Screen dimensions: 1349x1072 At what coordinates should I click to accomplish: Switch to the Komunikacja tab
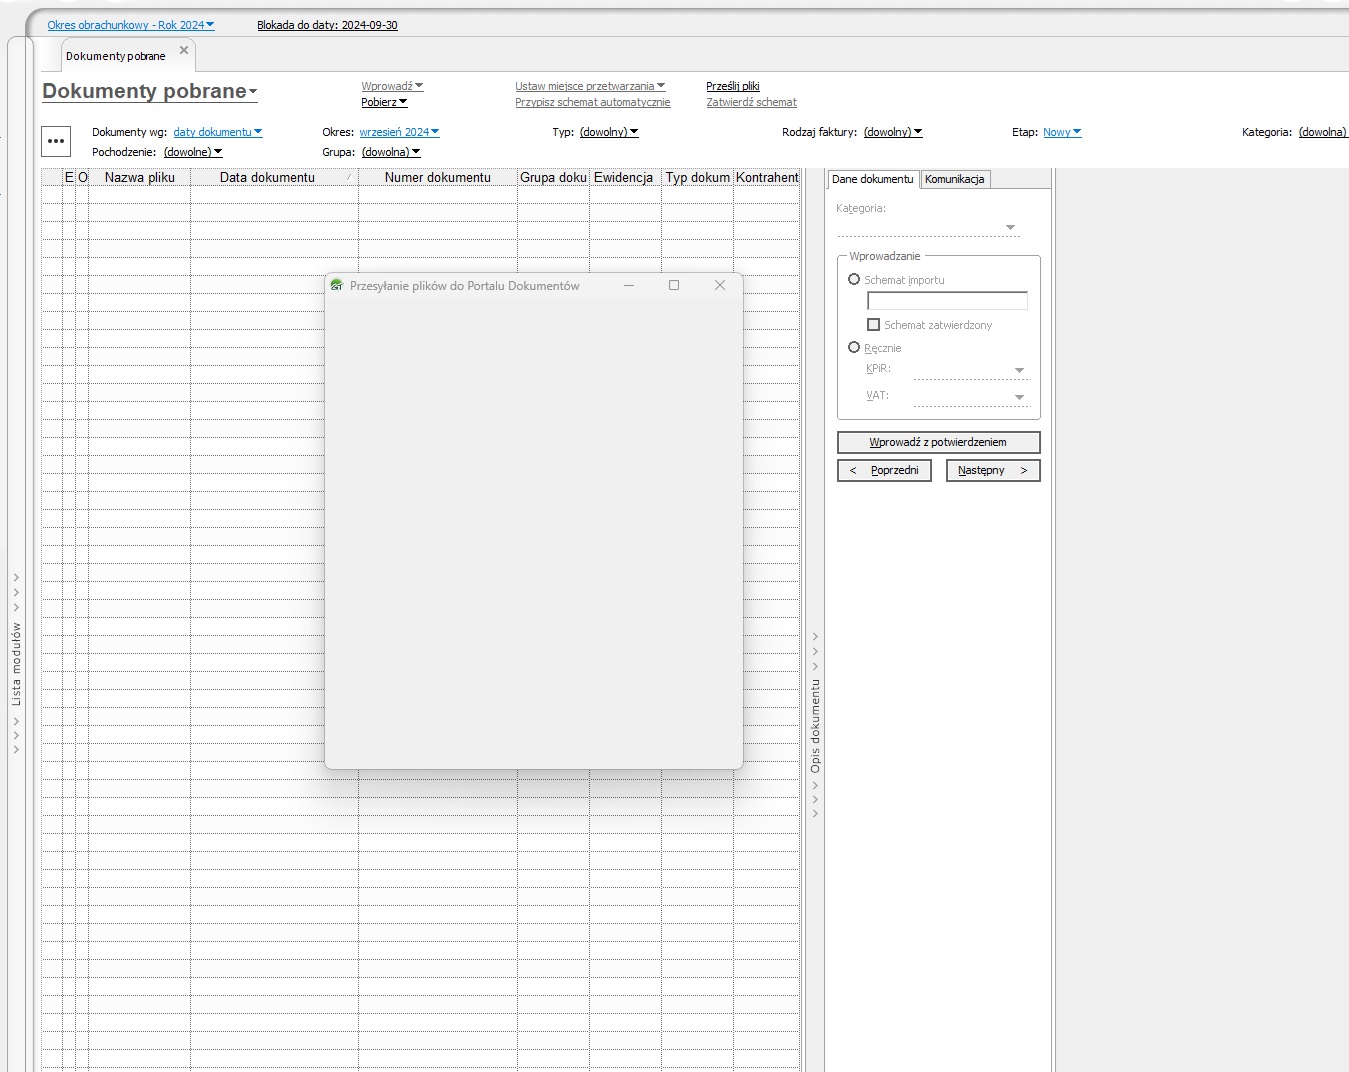click(x=954, y=179)
